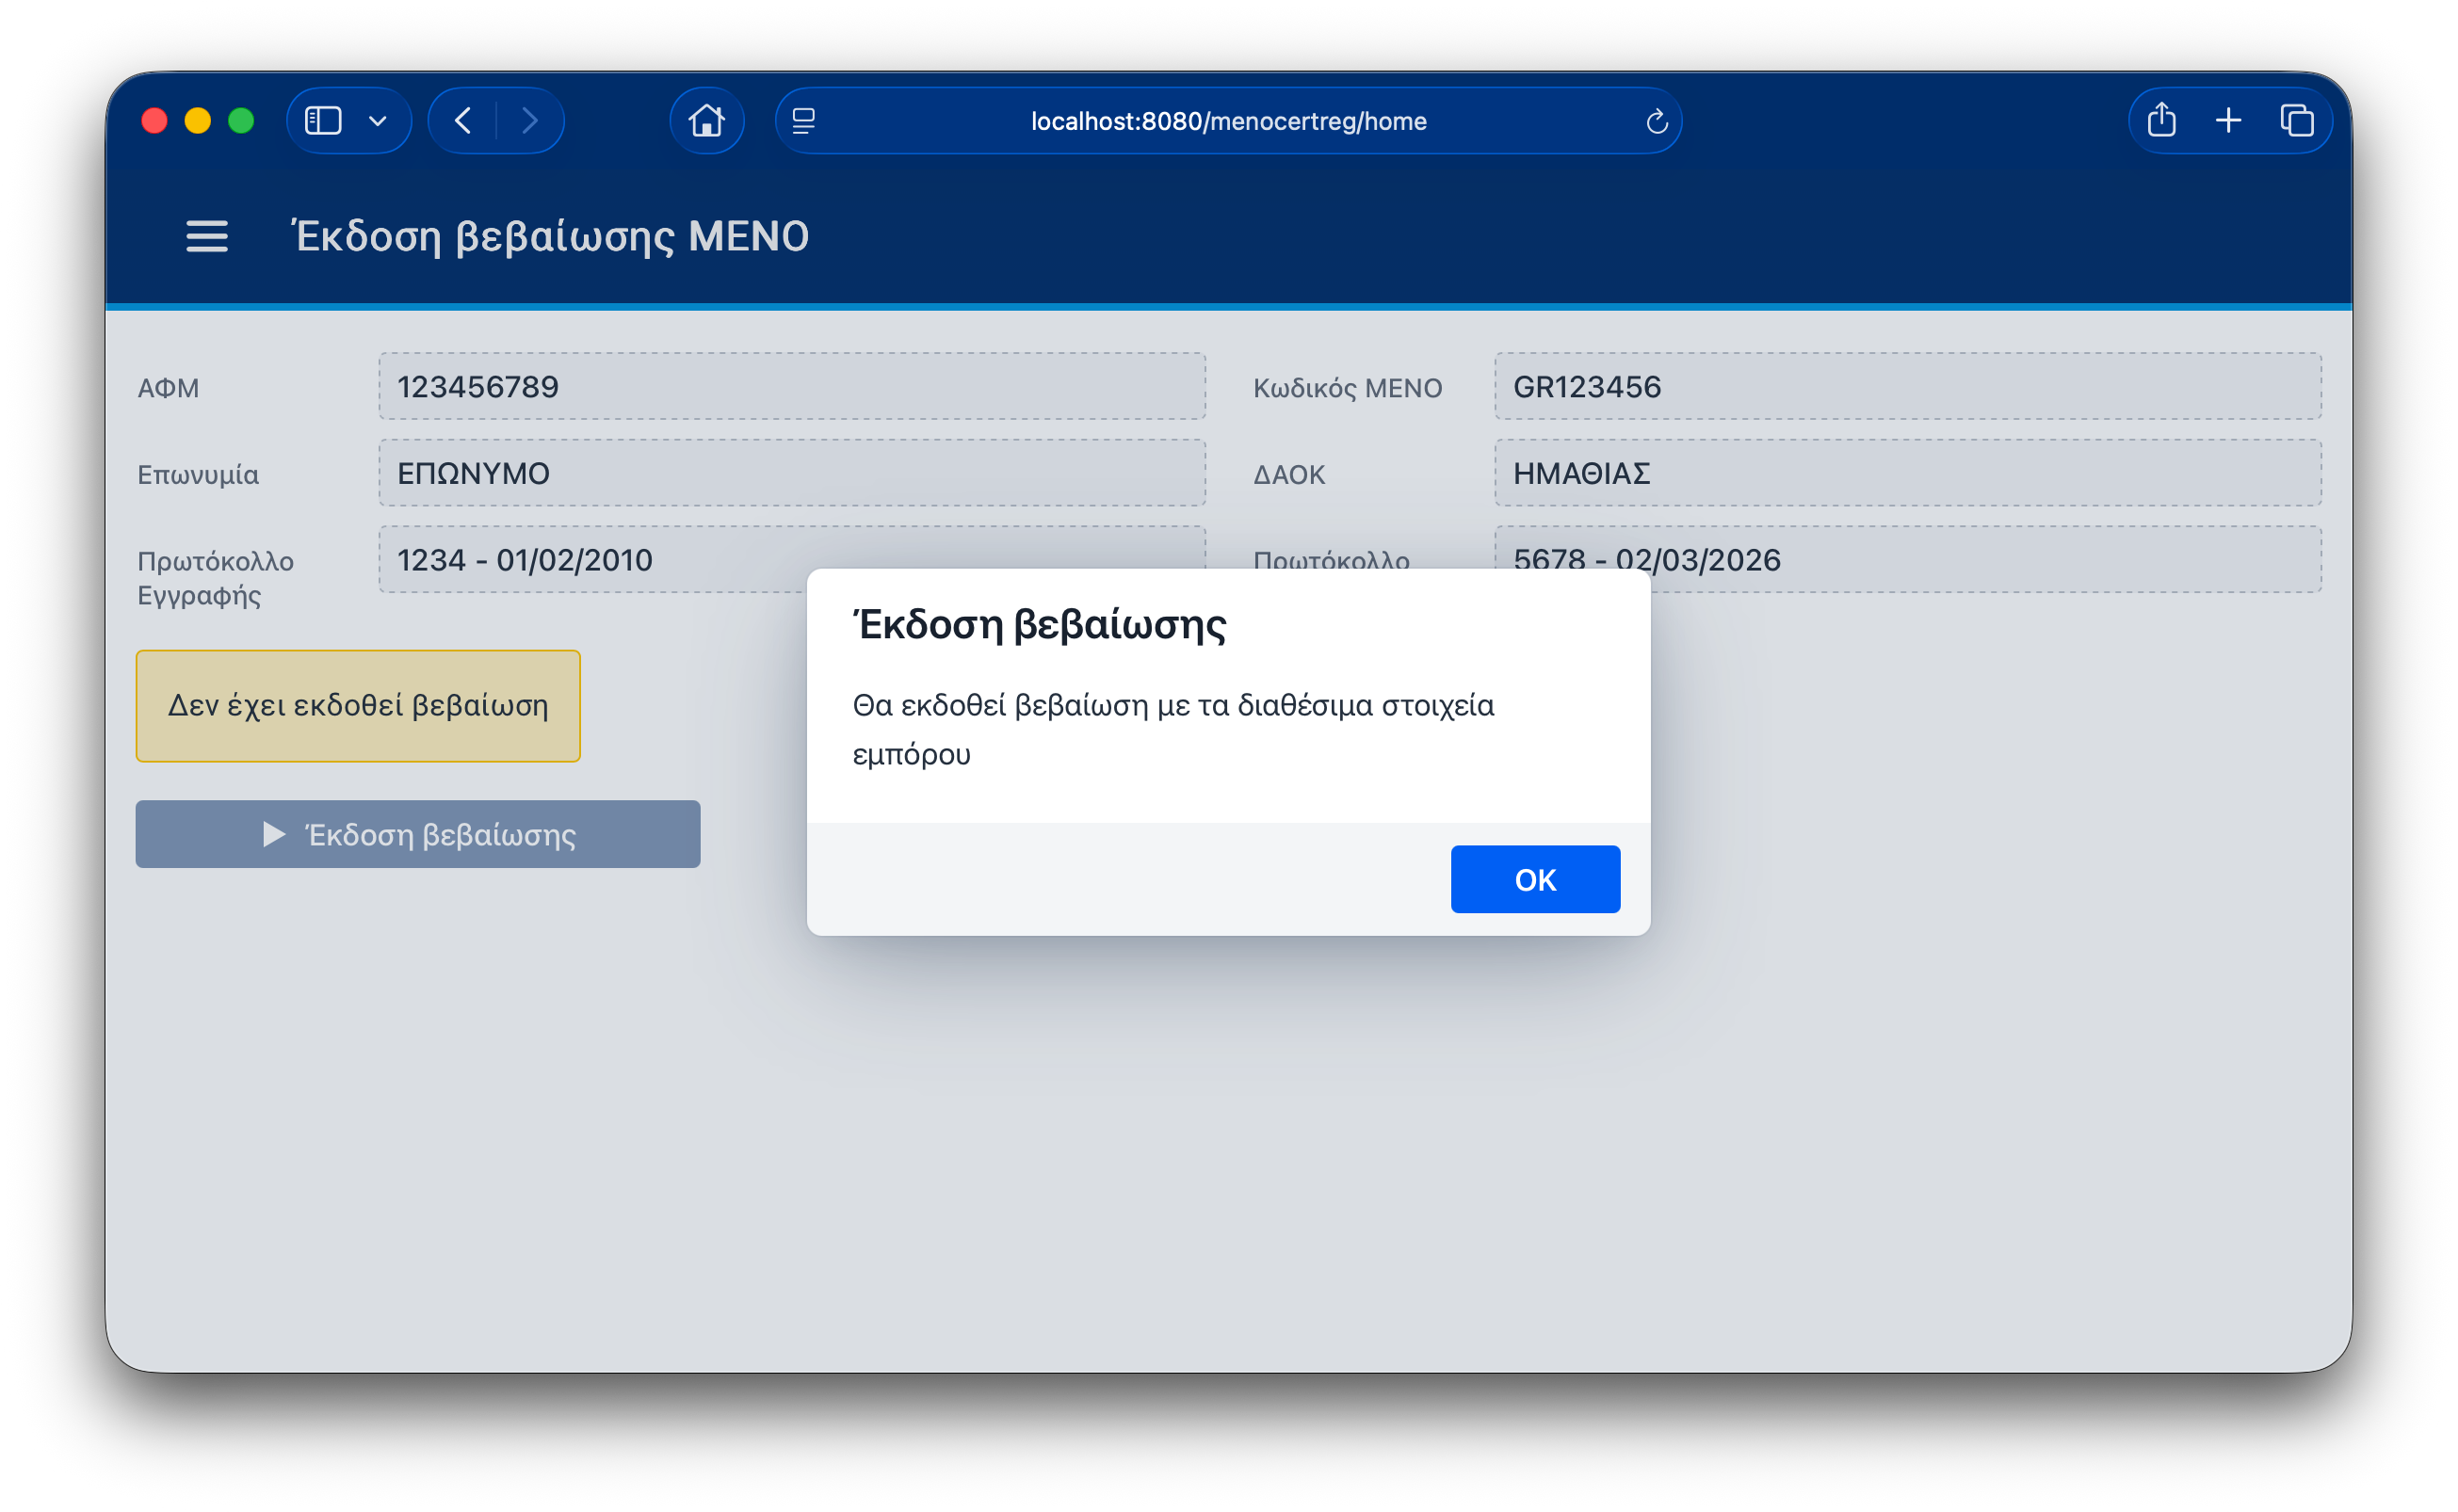Open the share sheet icon
2458x1512 pixels.
point(2161,120)
